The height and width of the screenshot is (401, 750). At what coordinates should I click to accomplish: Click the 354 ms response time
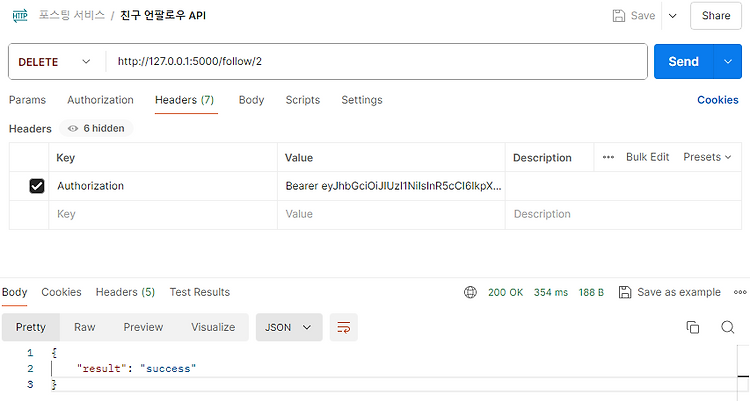551,292
